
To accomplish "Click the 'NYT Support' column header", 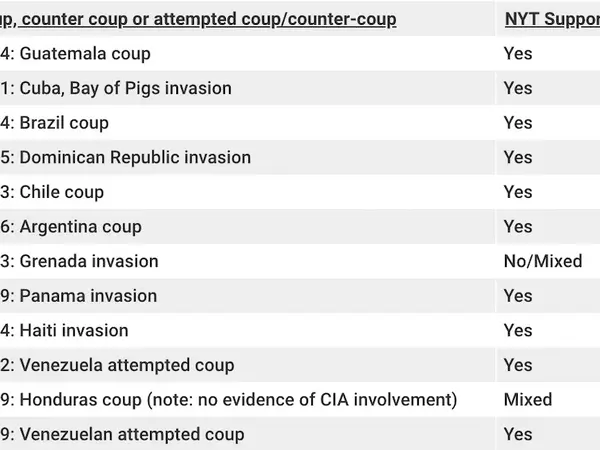I will (x=552, y=19).
